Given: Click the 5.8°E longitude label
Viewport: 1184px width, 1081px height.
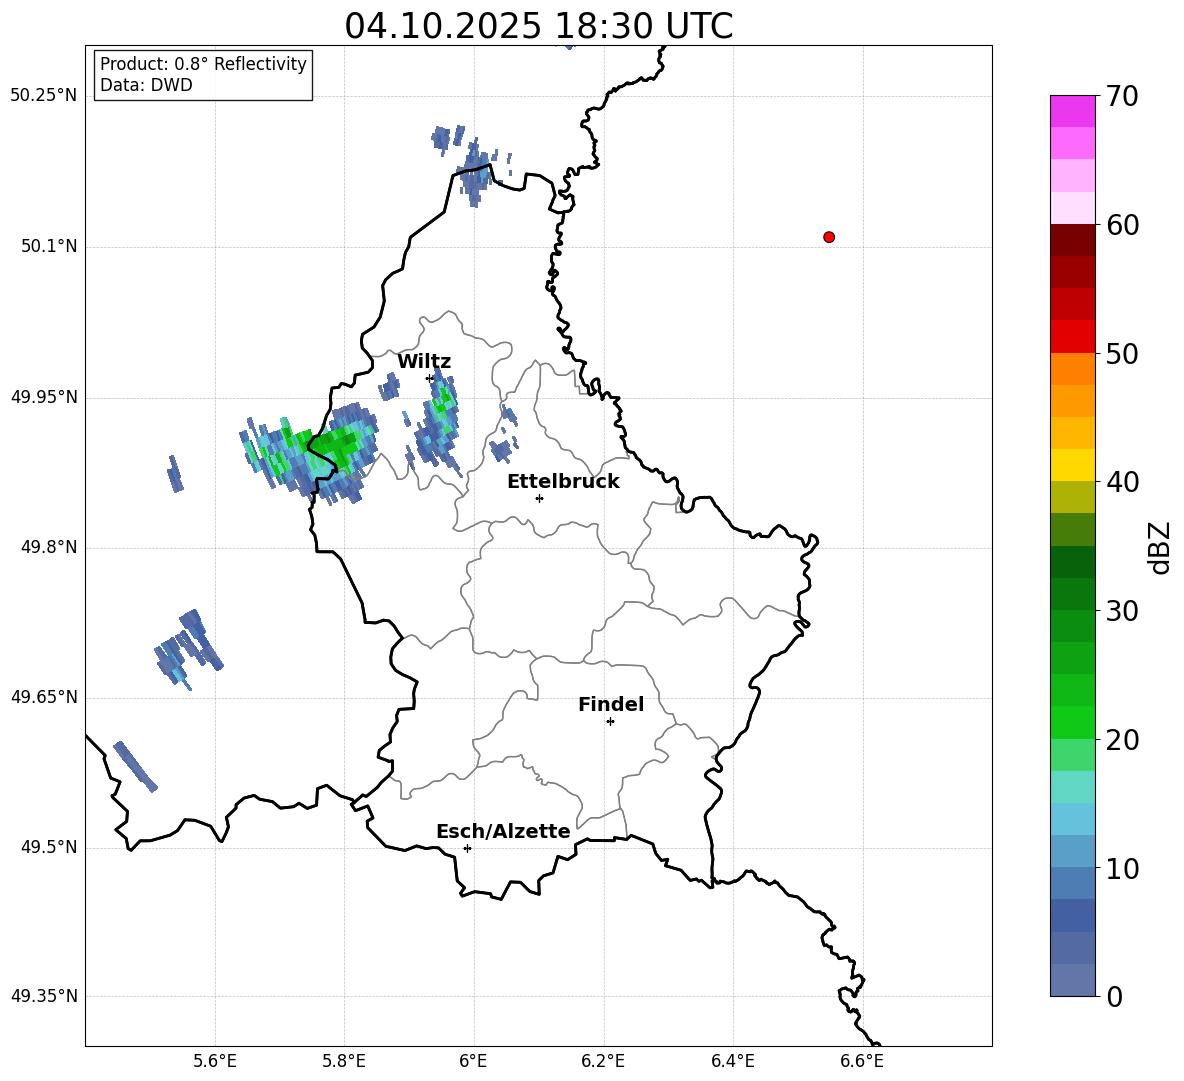Looking at the screenshot, I should (344, 1062).
